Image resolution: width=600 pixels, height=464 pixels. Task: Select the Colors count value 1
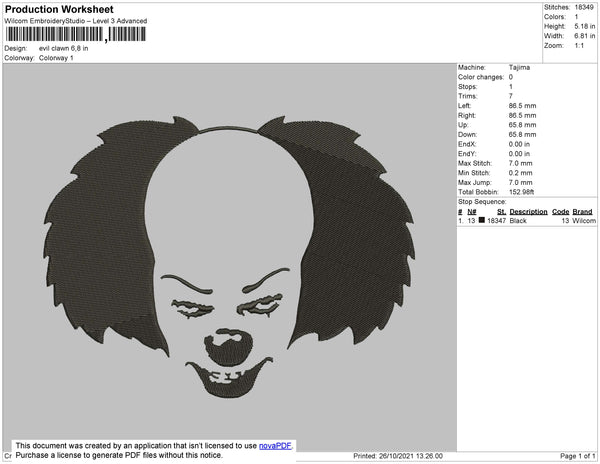click(x=576, y=17)
